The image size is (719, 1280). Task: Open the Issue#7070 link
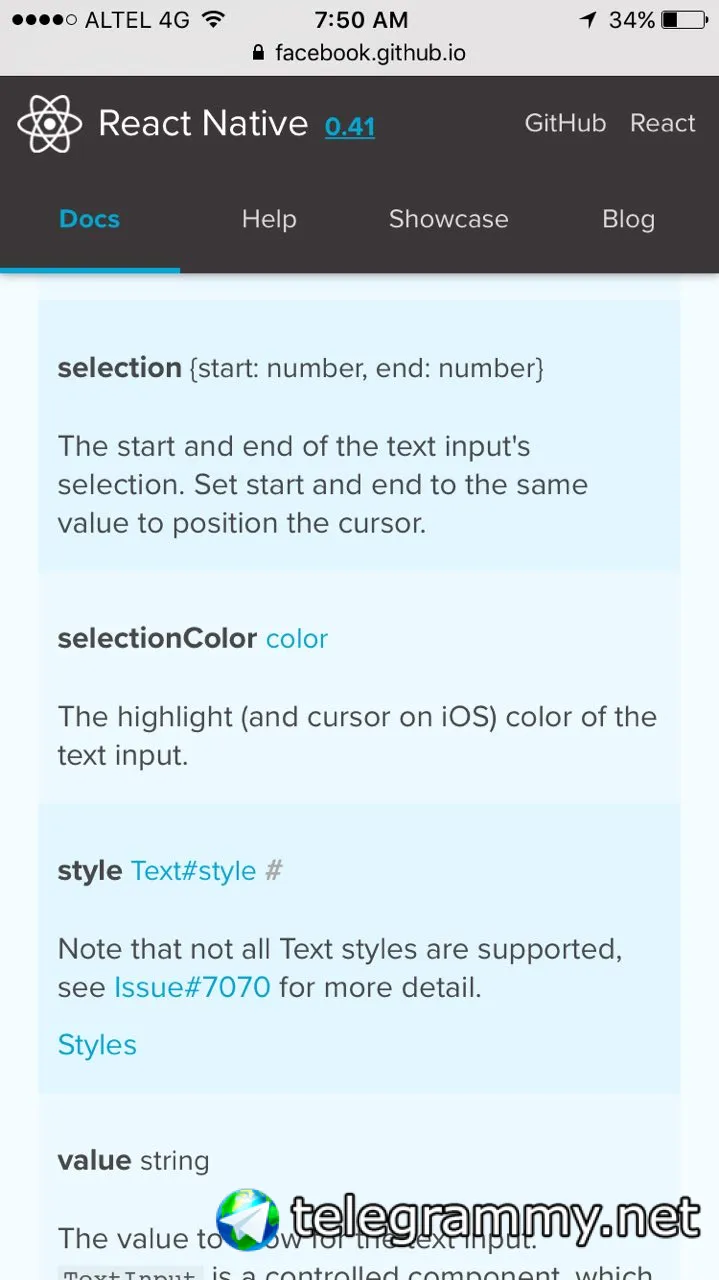(192, 988)
